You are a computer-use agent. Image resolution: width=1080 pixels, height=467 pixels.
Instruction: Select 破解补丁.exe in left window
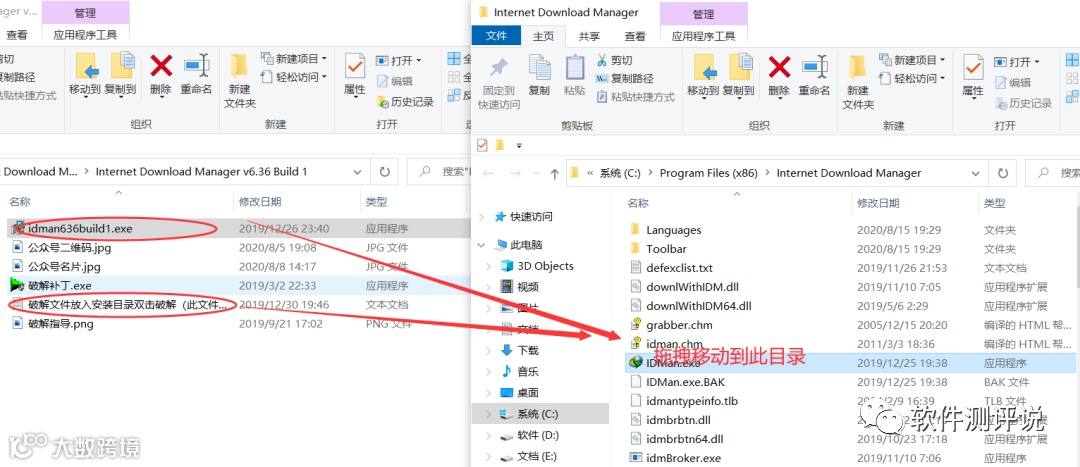(x=59, y=285)
